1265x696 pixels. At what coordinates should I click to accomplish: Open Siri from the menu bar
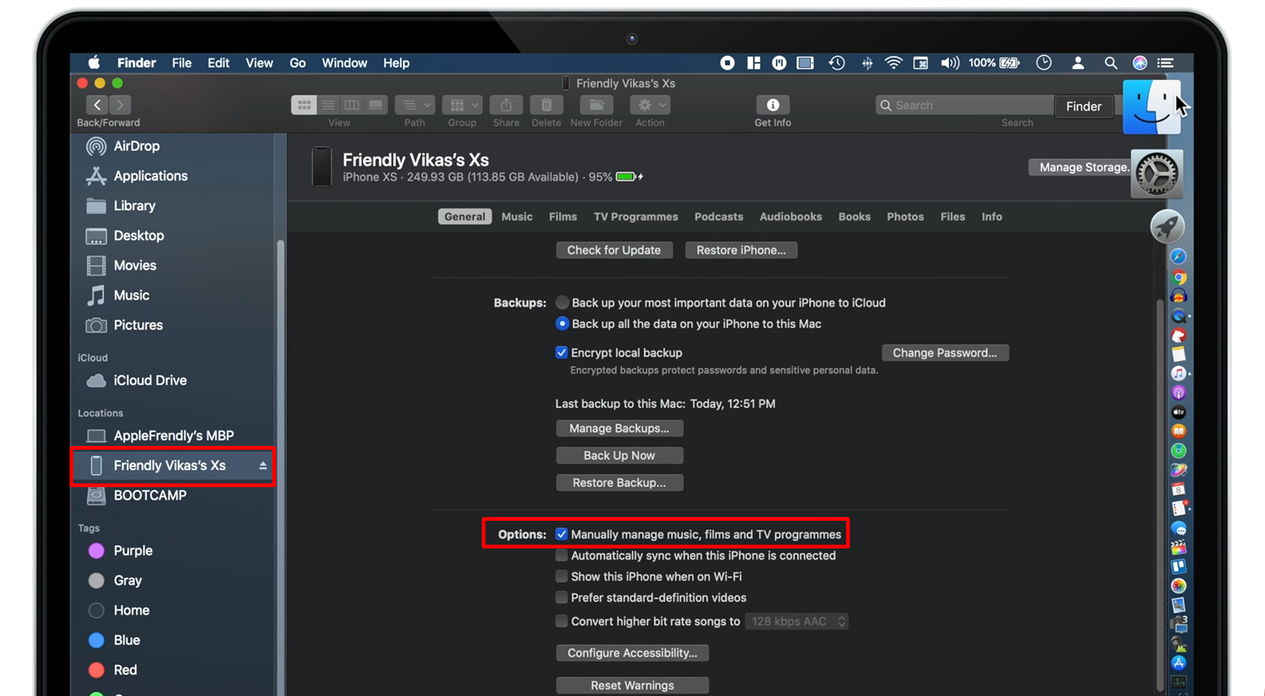tap(1140, 62)
